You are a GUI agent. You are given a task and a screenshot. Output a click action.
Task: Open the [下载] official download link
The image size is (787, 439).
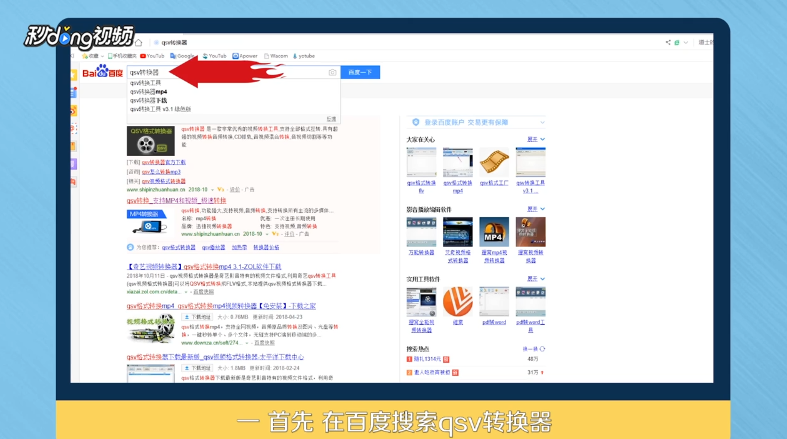pos(164,163)
